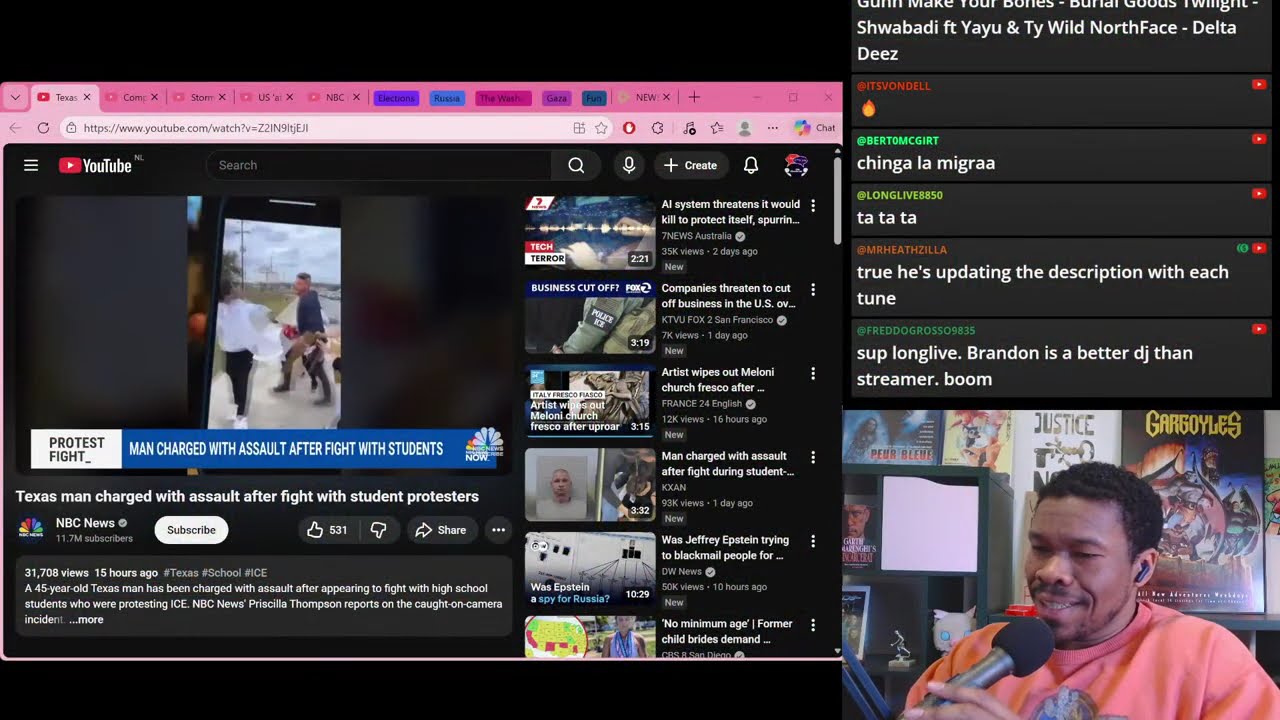
Task: Open the Meloni church fresco video thumbnail
Action: click(590, 401)
